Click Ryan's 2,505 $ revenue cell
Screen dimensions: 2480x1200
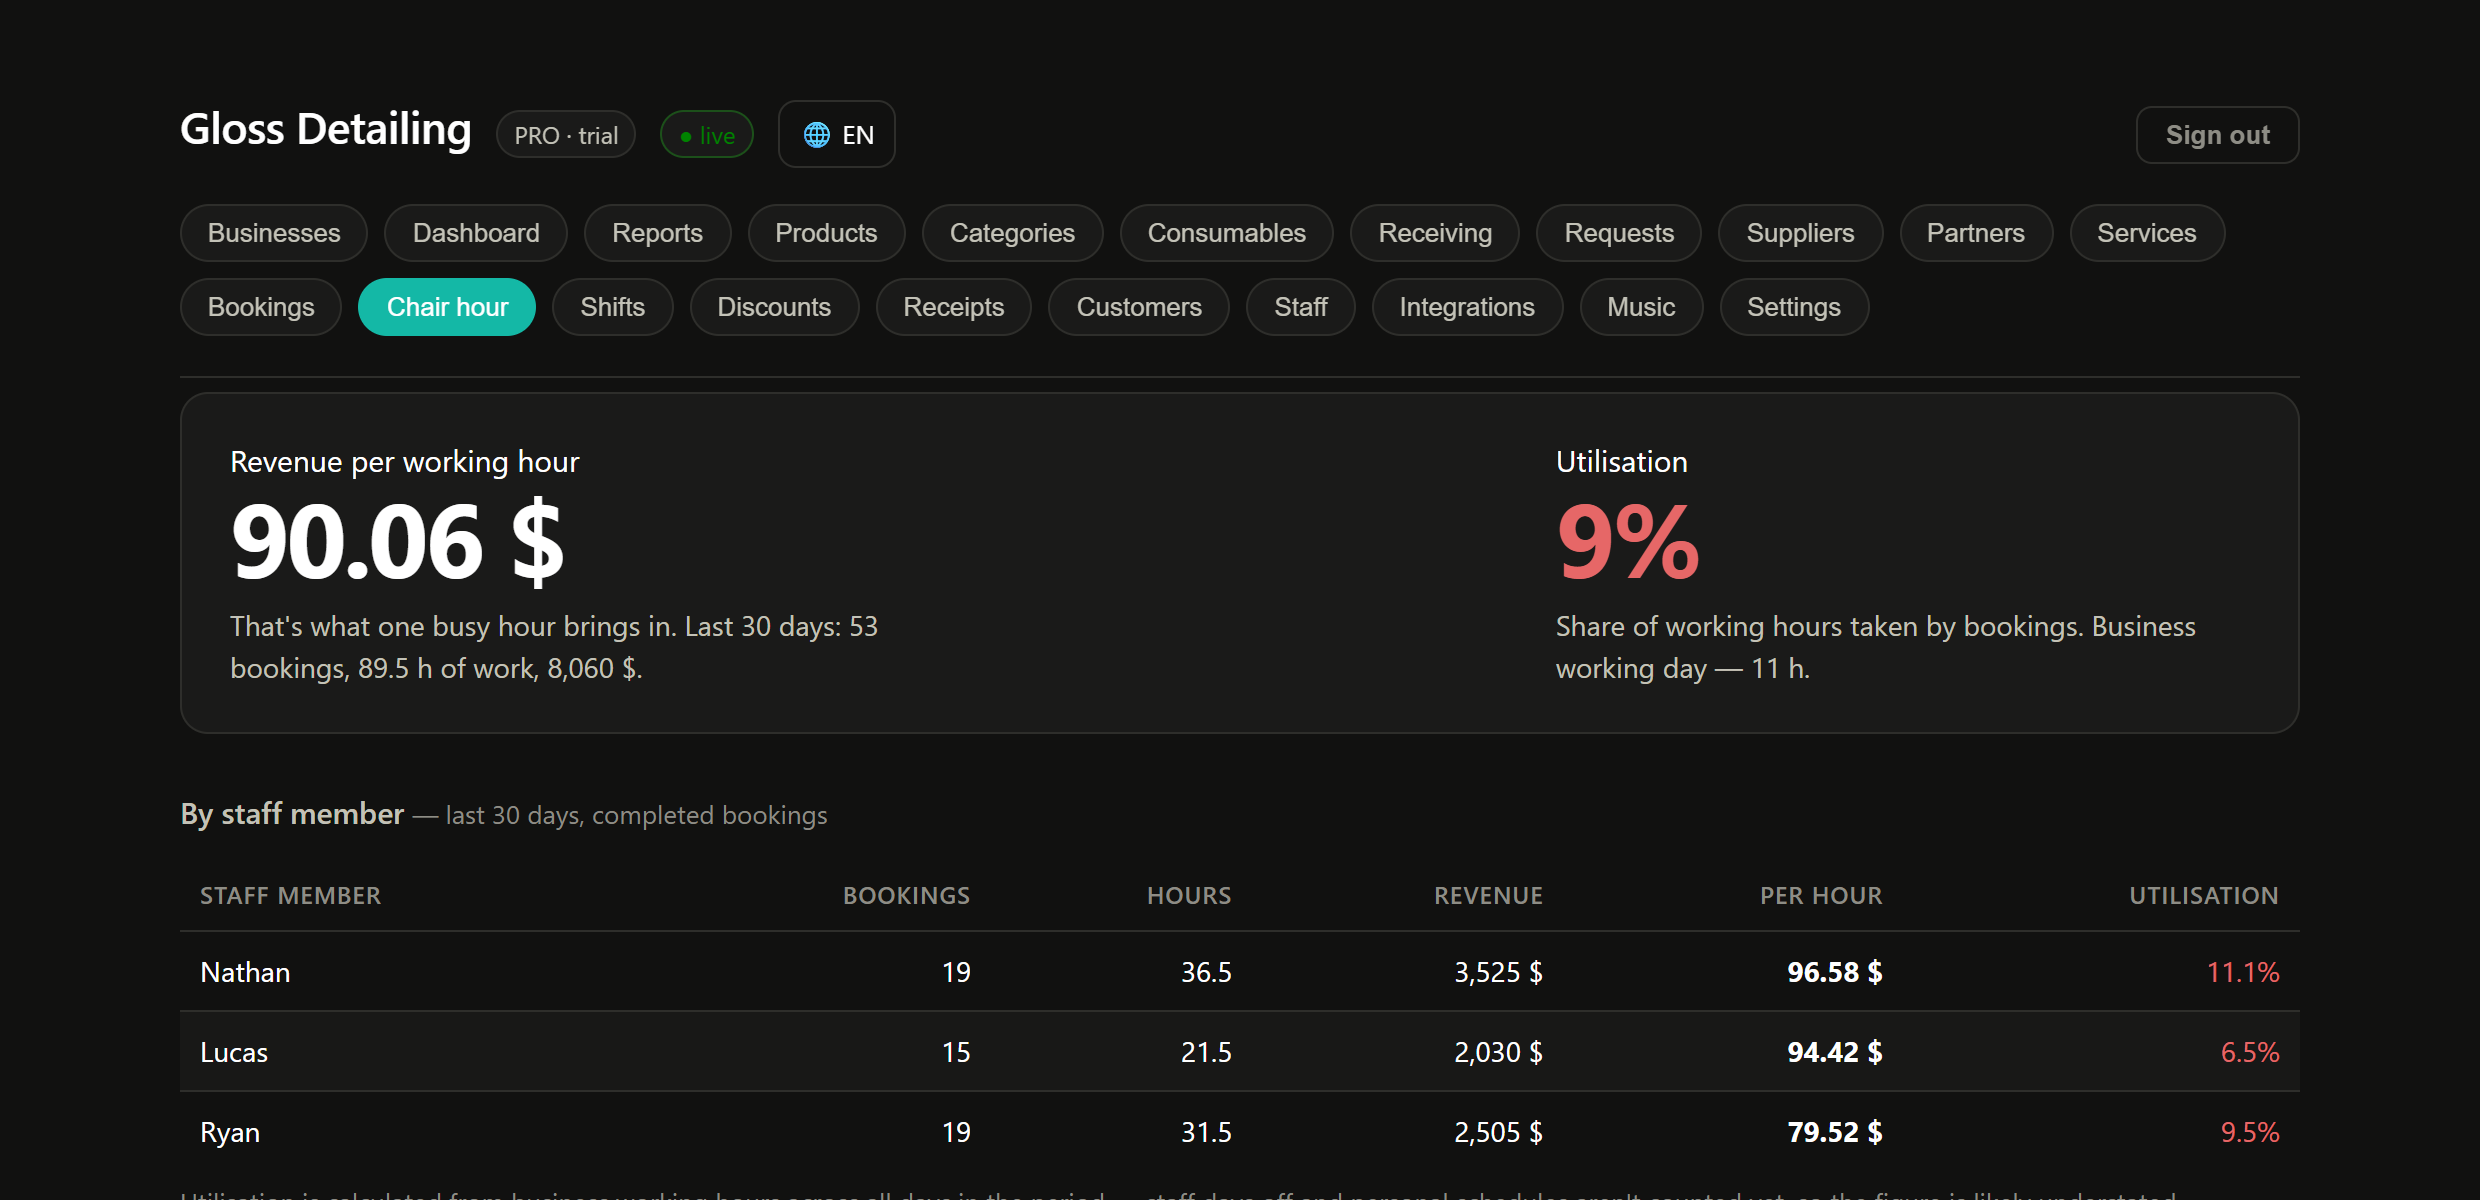click(1498, 1132)
